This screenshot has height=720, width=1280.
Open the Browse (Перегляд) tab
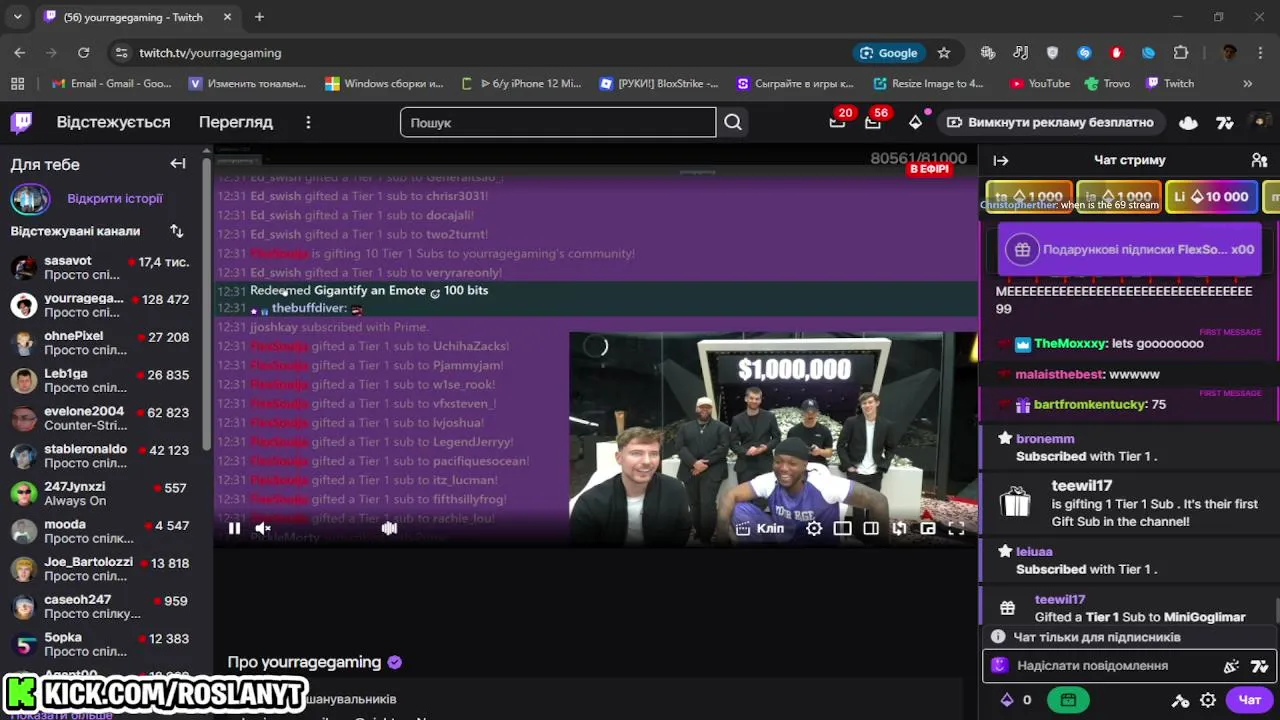pyautogui.click(x=236, y=122)
